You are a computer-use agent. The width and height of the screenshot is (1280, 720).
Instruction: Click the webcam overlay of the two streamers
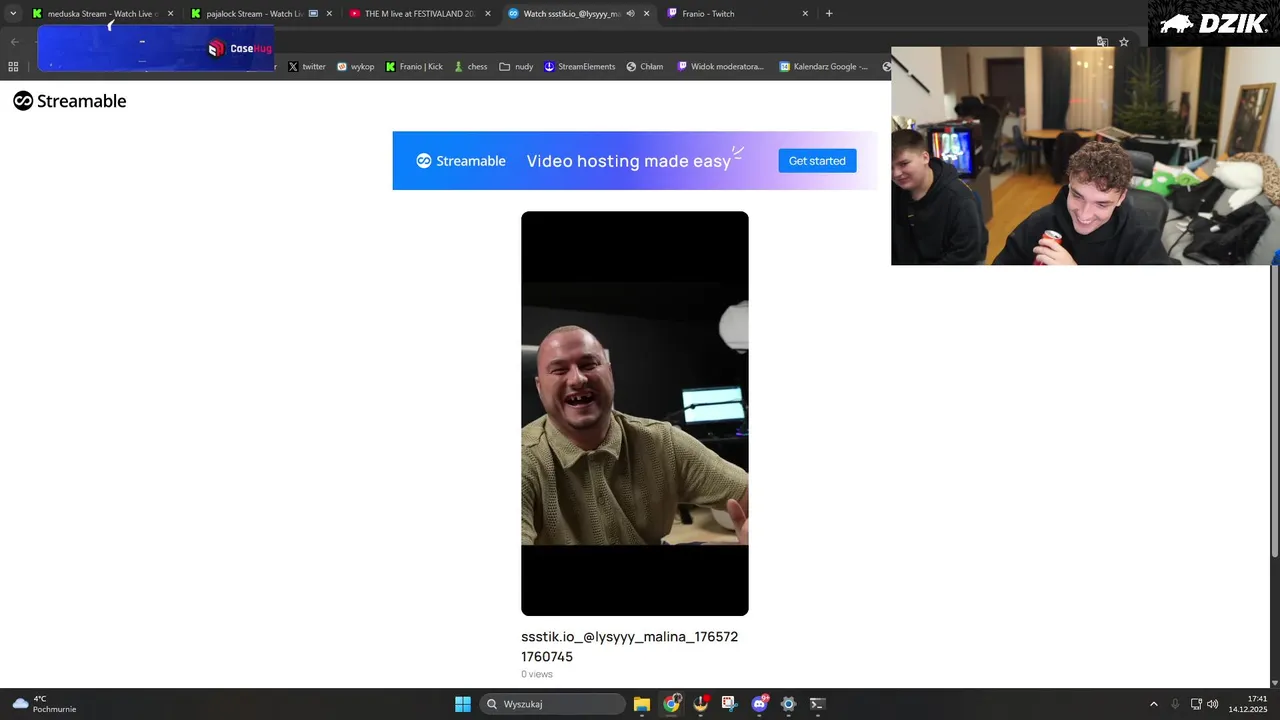coord(1085,156)
